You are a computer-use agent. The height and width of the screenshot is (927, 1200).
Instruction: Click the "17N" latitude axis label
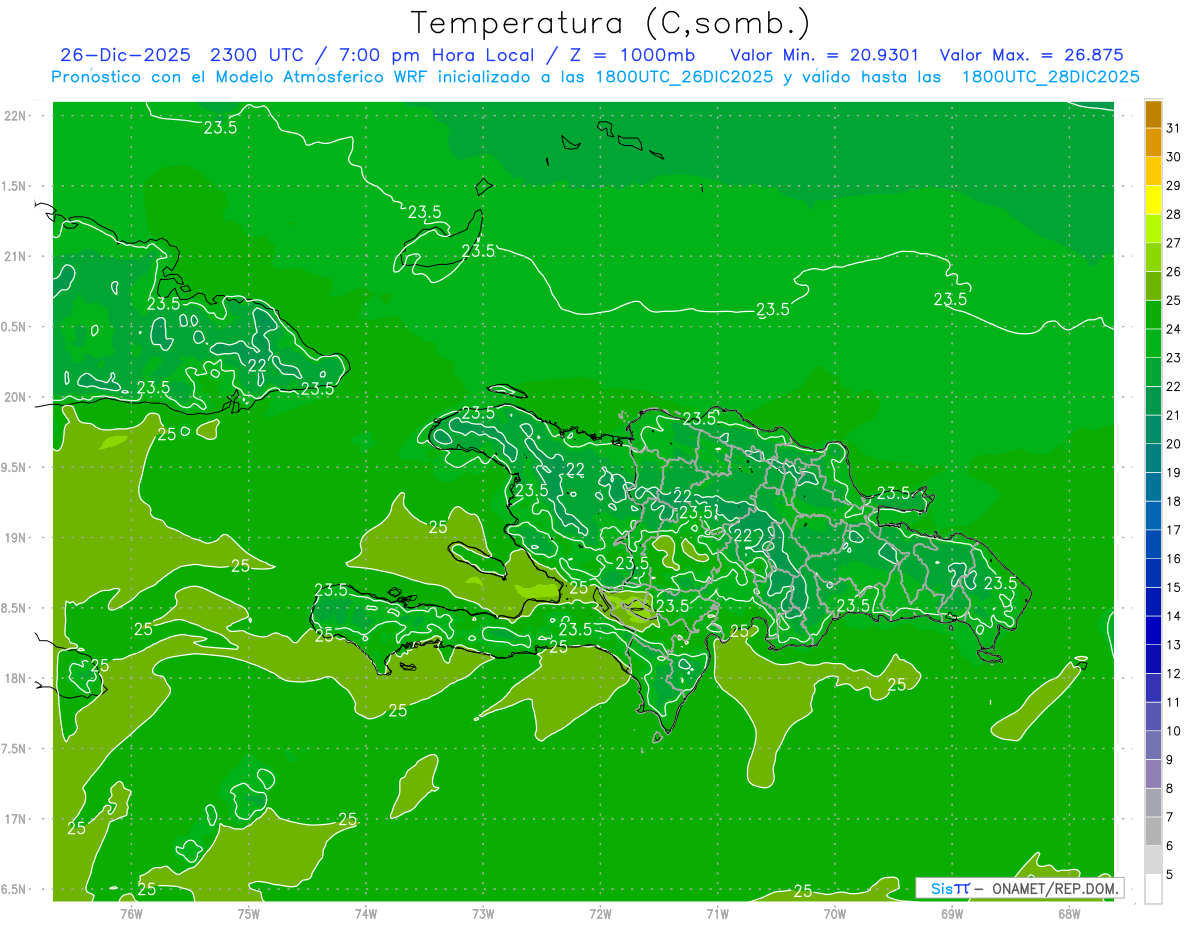click(15, 819)
